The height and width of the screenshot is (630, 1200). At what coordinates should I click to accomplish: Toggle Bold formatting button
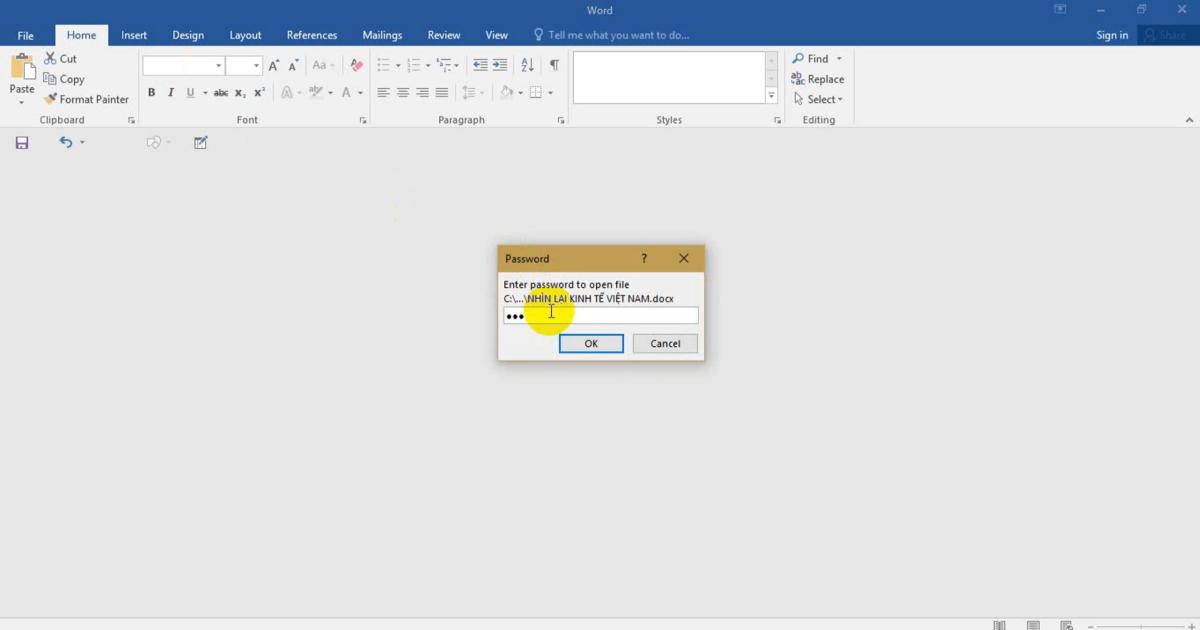152,93
